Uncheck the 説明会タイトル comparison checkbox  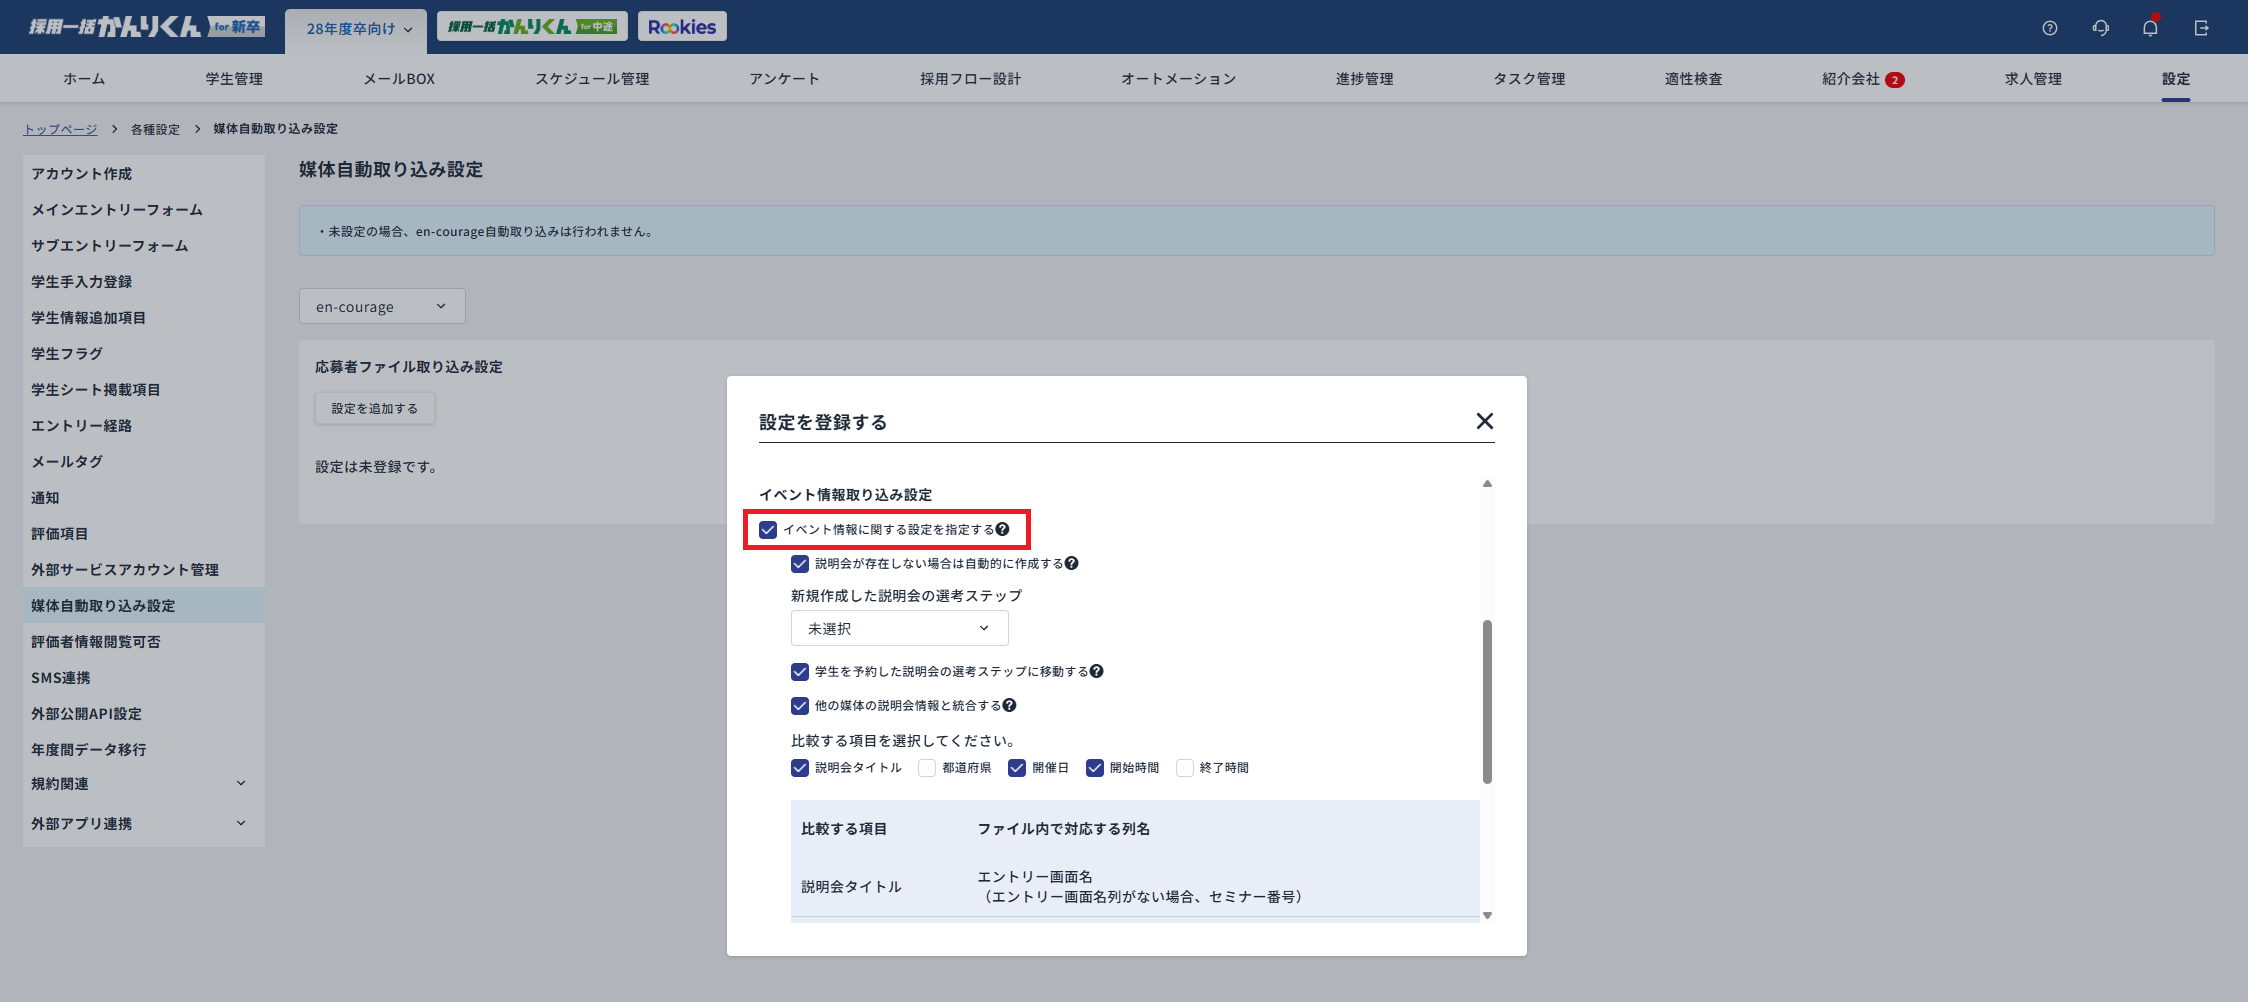tap(799, 767)
